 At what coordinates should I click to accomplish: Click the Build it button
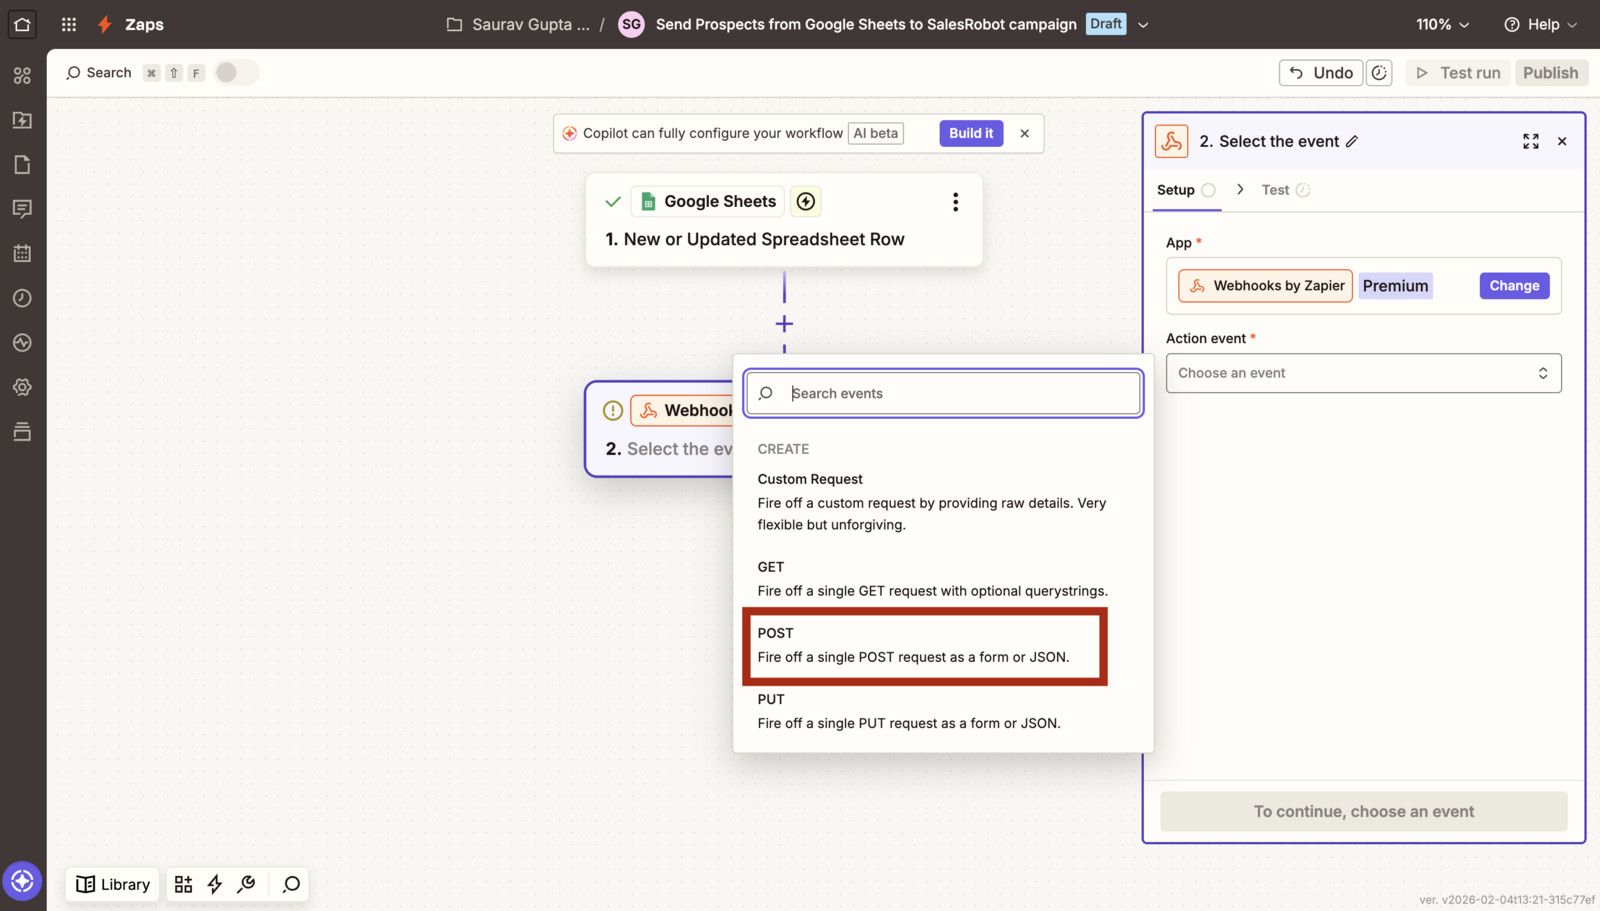[971, 133]
